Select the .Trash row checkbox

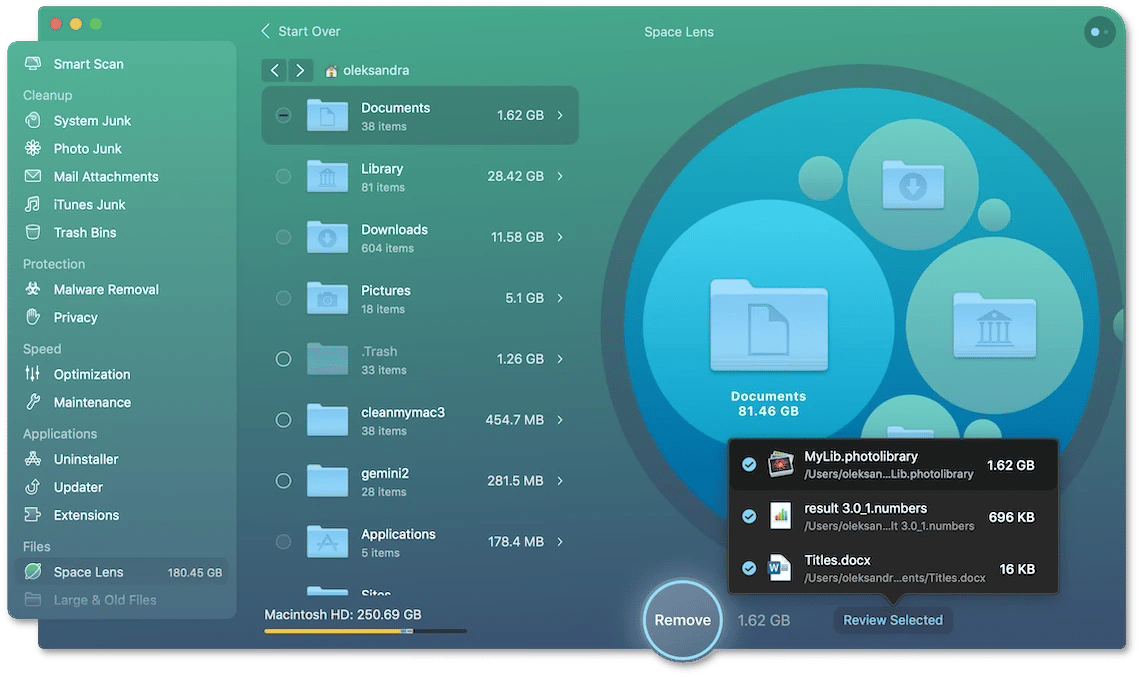283,359
